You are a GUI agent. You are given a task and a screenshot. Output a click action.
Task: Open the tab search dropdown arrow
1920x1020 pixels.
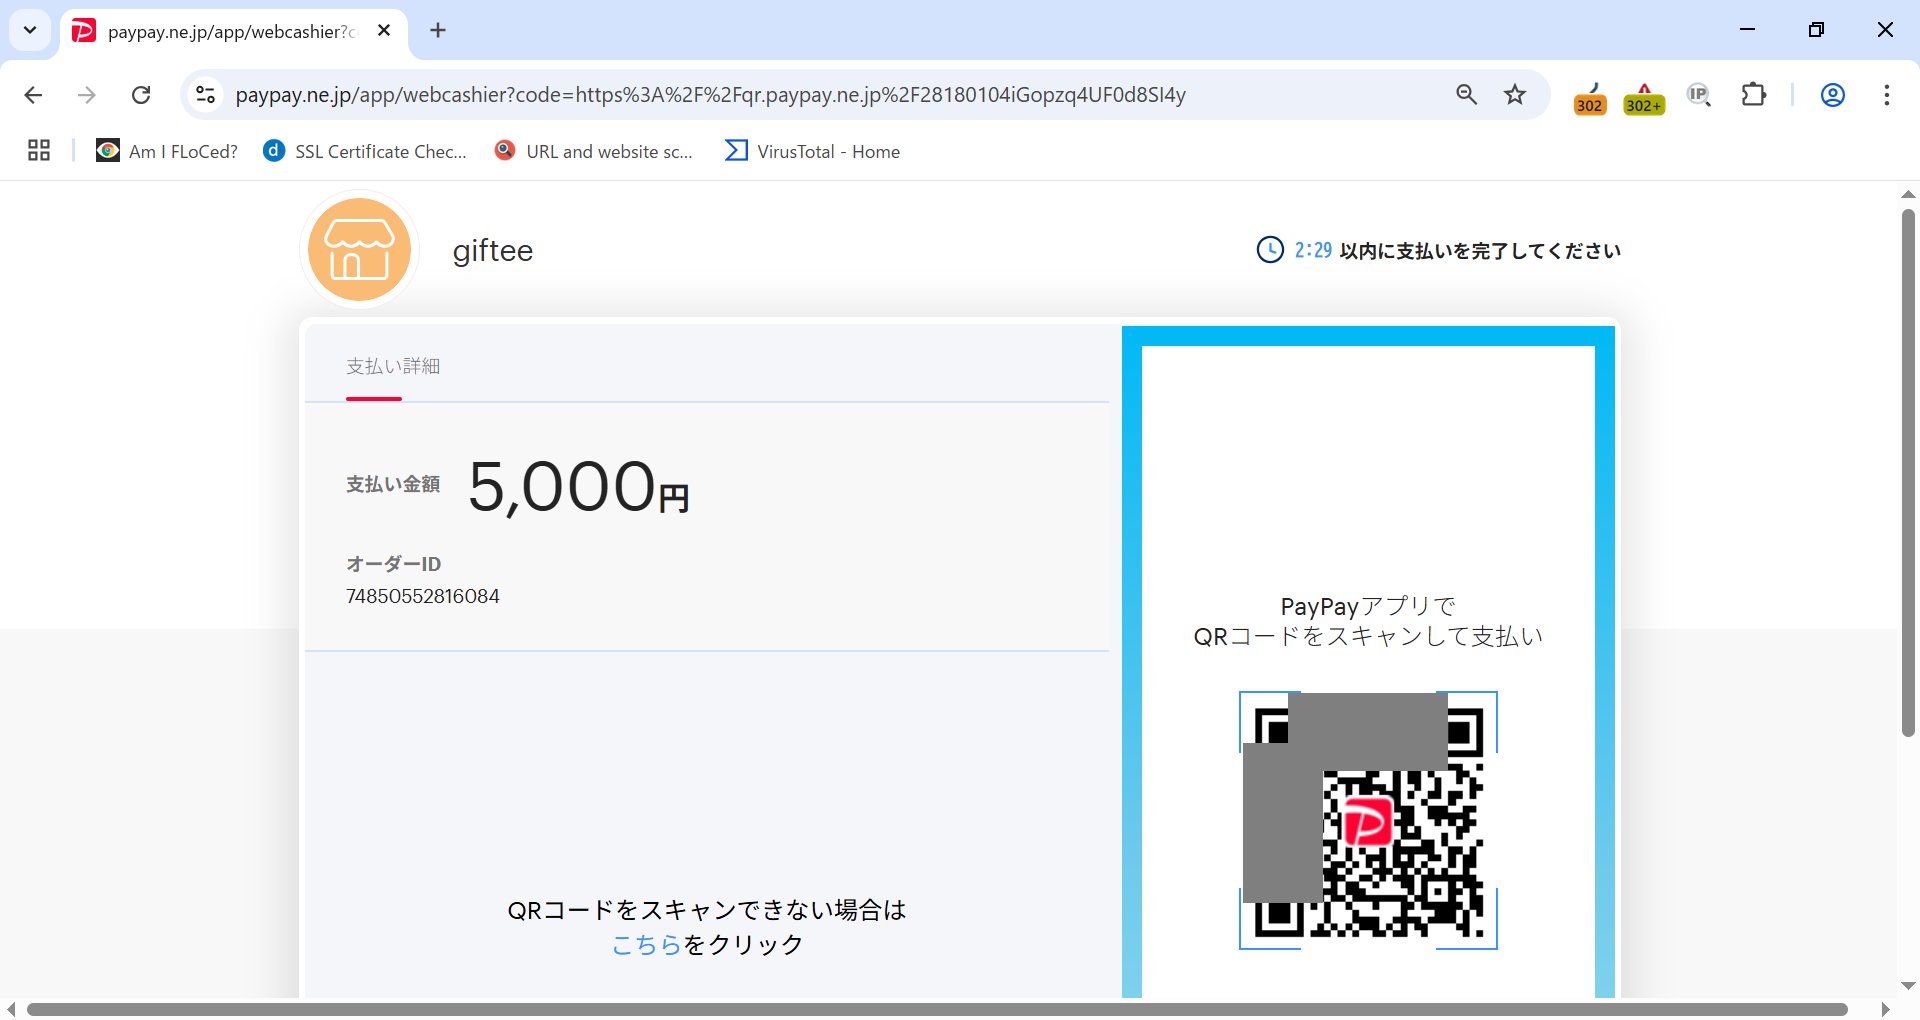(30, 30)
